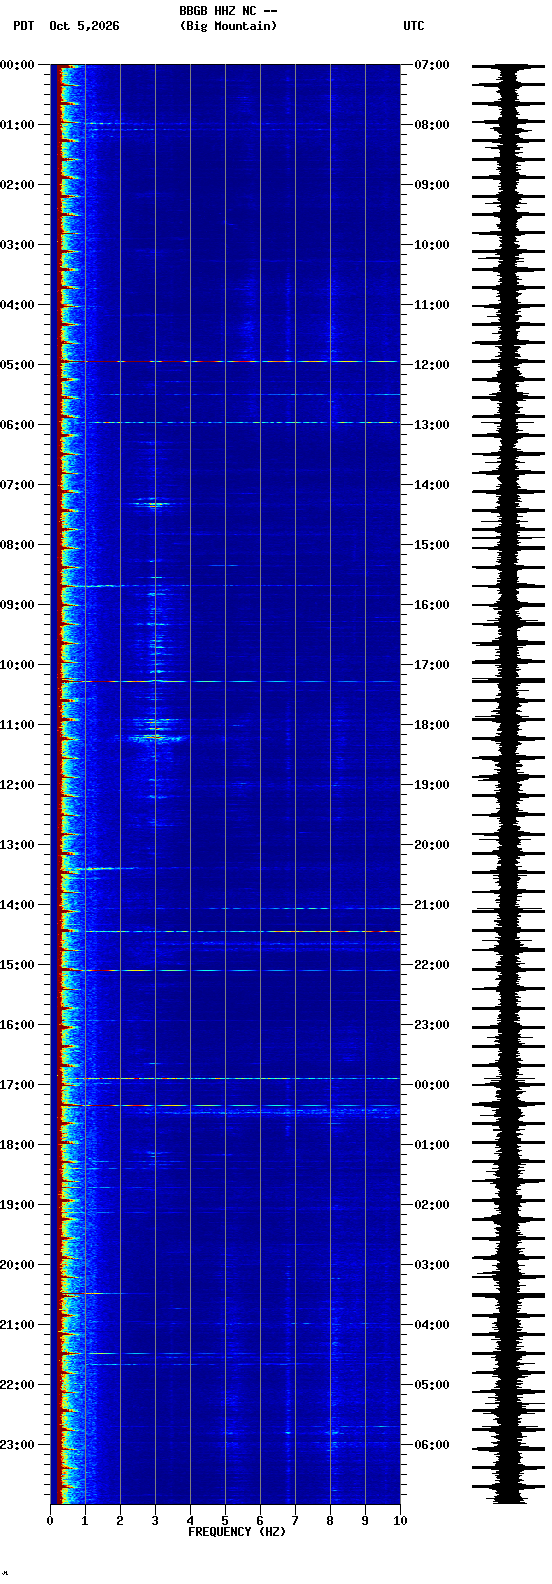The width and height of the screenshot is (552, 1584).
Task: Click the PDT time label '11:00'
Action: [17, 725]
